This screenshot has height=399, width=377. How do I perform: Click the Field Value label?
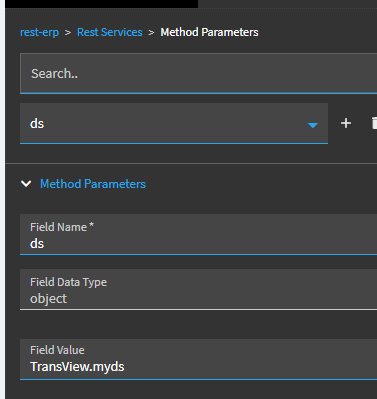pyautogui.click(x=57, y=350)
